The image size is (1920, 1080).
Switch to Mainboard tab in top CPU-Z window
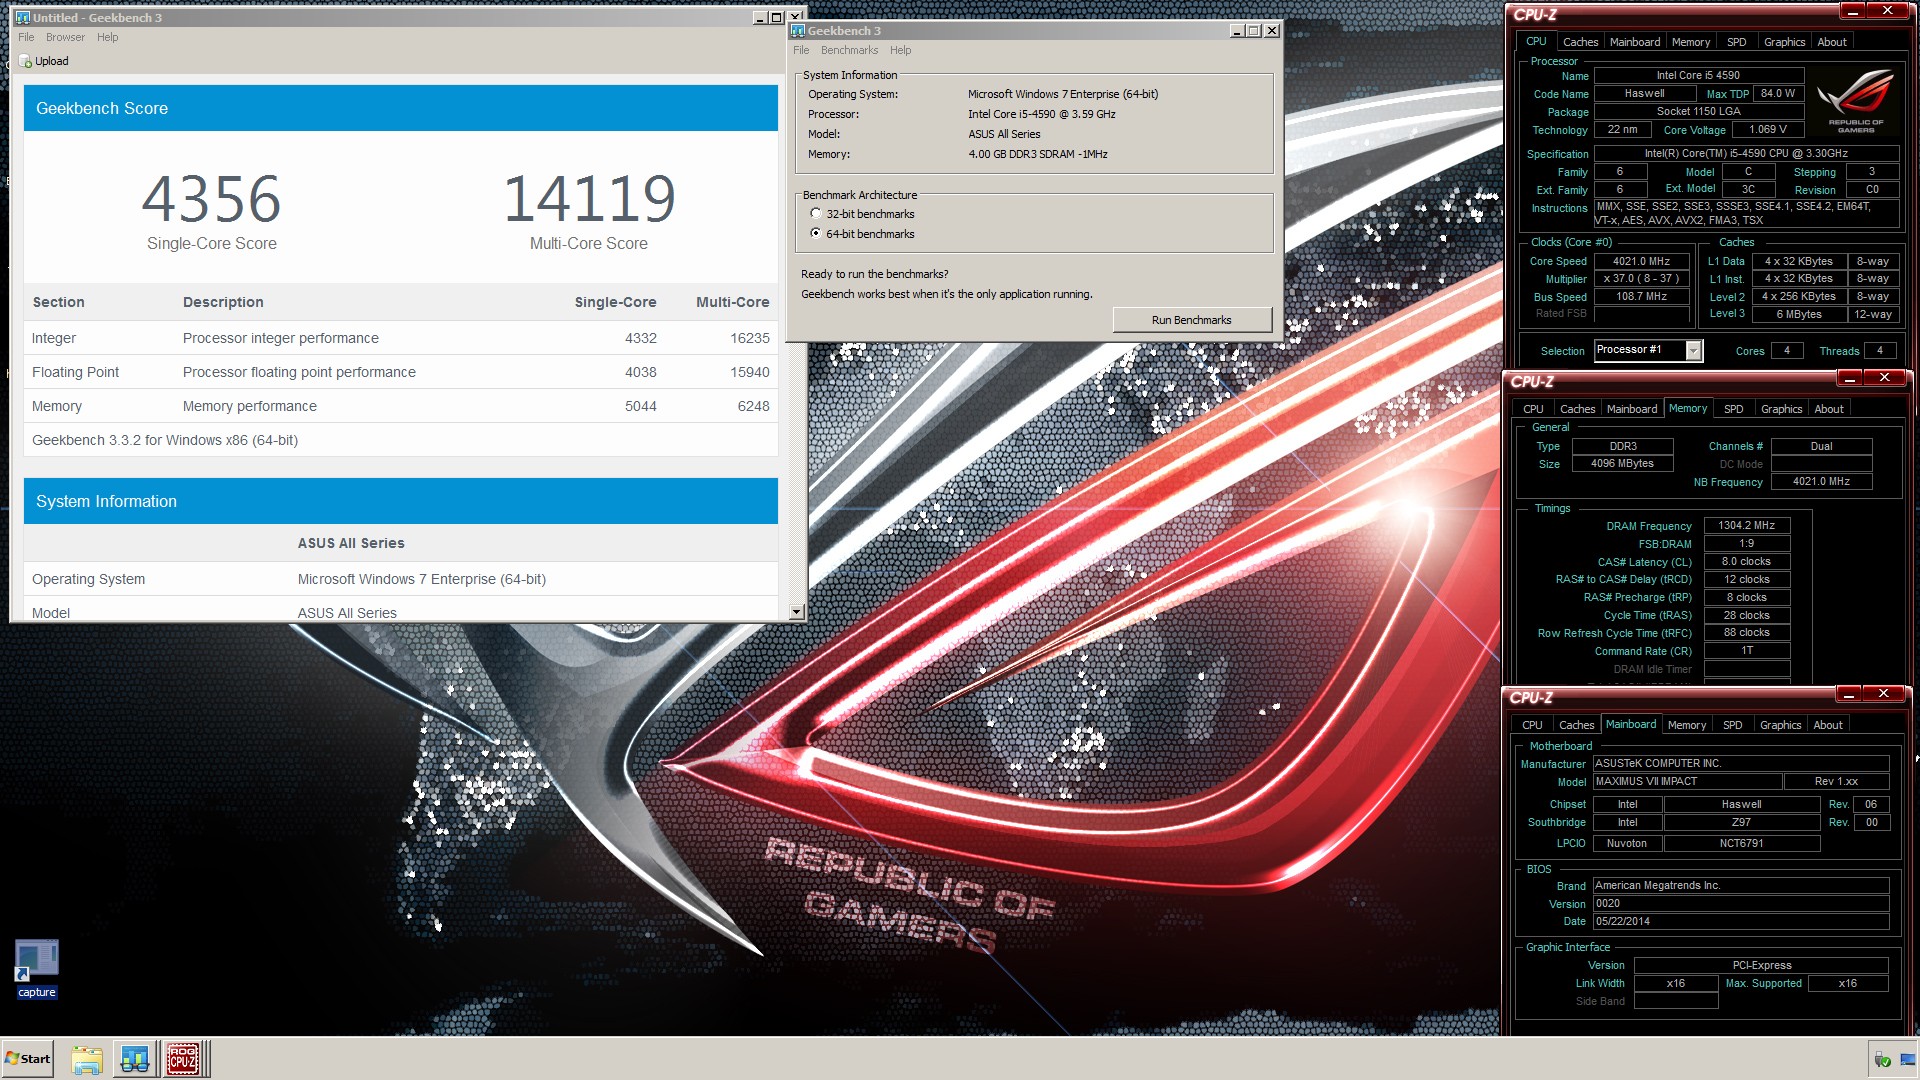[x=1634, y=42]
